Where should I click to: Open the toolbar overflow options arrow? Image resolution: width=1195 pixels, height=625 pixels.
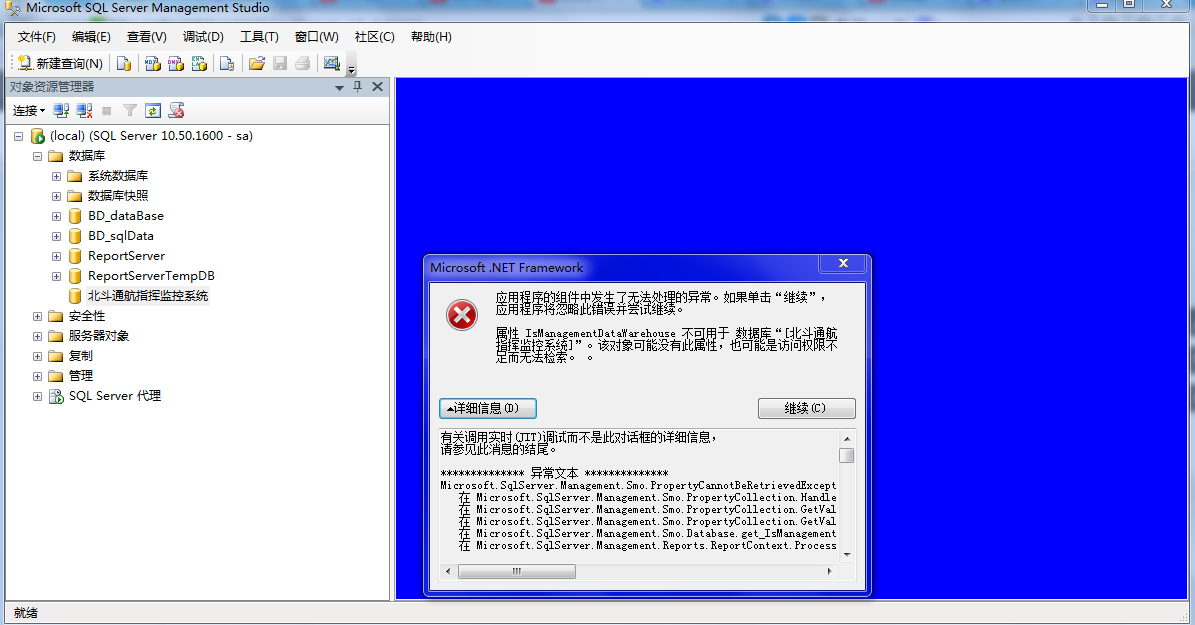point(351,69)
